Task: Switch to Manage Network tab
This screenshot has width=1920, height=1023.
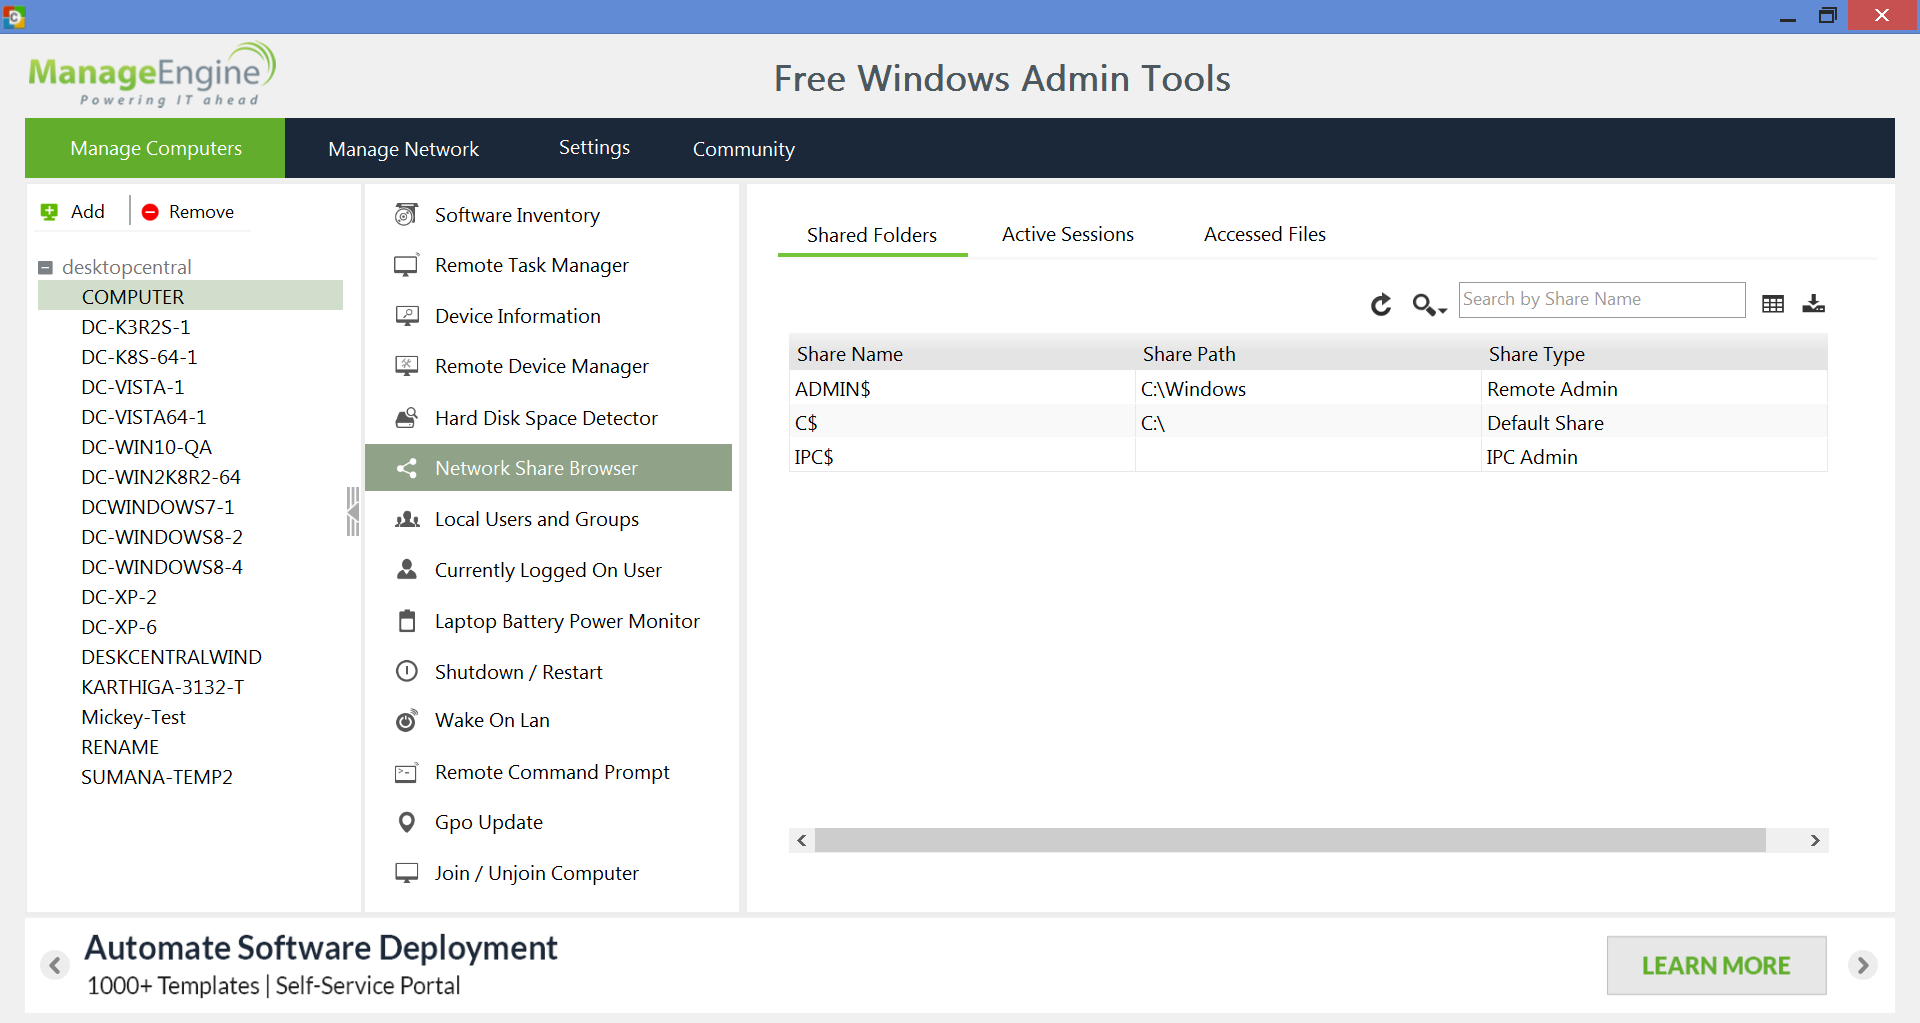Action: pos(403,148)
